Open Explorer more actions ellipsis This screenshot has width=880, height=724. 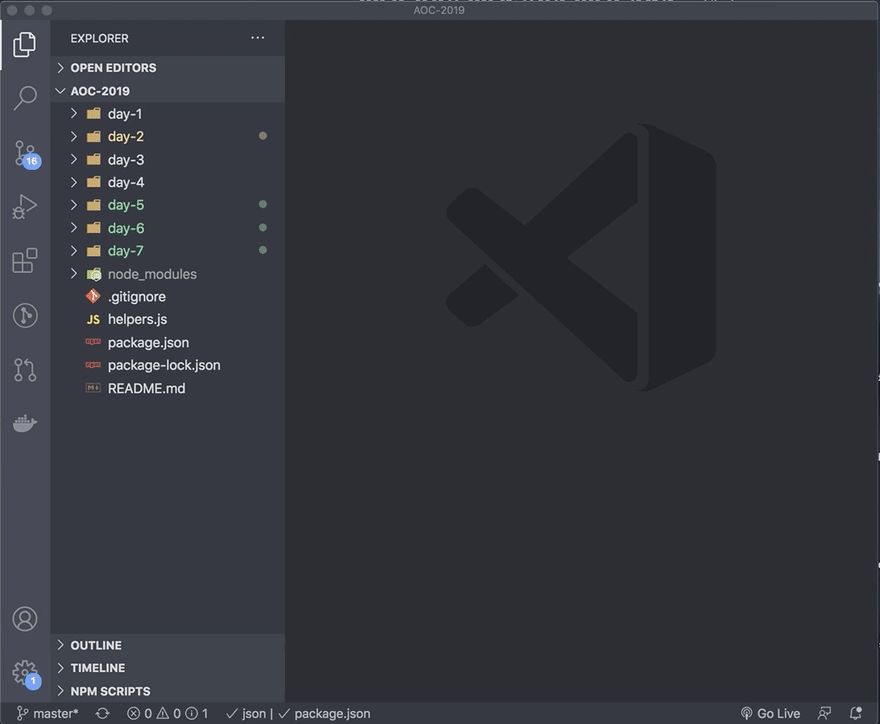tap(258, 38)
